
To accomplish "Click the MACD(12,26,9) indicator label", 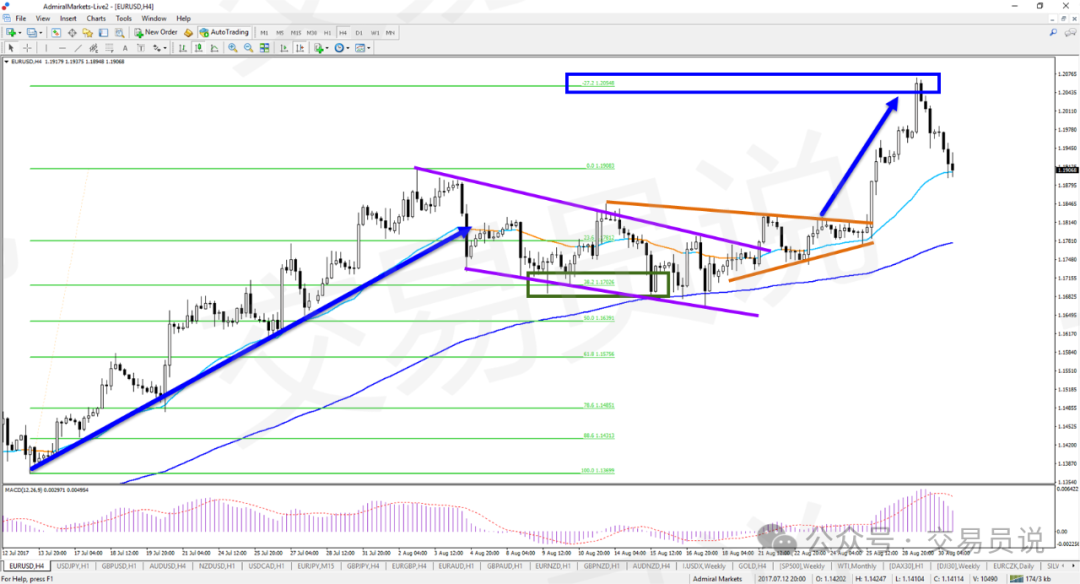I will pyautogui.click(x=47, y=490).
